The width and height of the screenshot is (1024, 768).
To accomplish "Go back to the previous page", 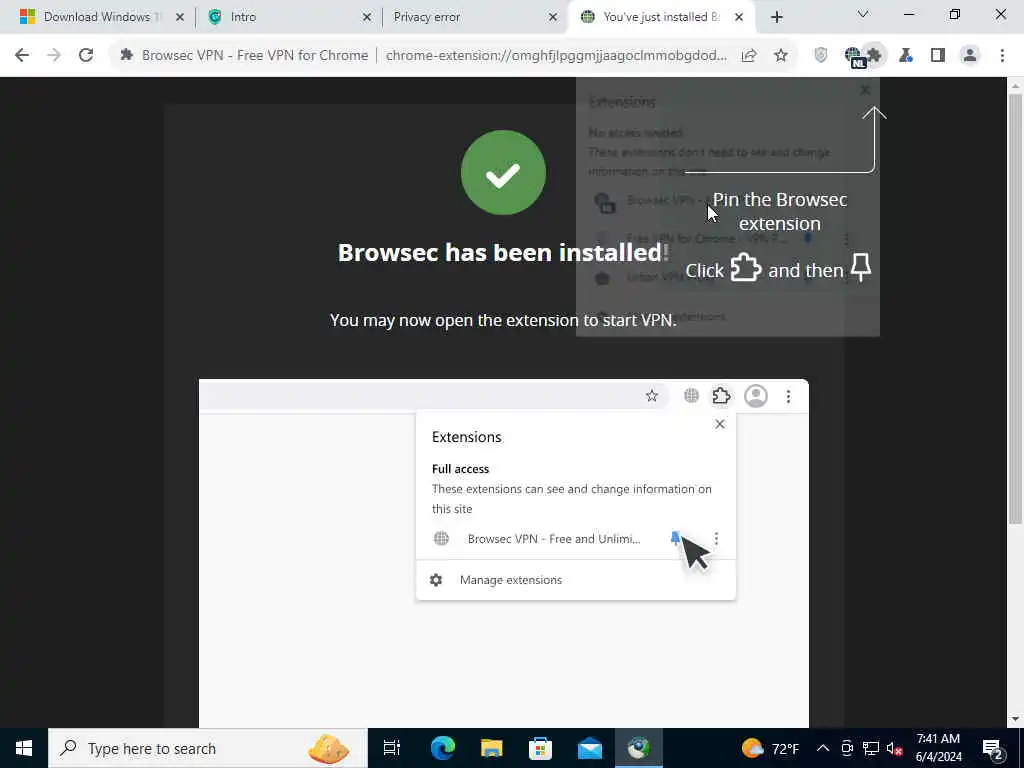I will coord(22,56).
